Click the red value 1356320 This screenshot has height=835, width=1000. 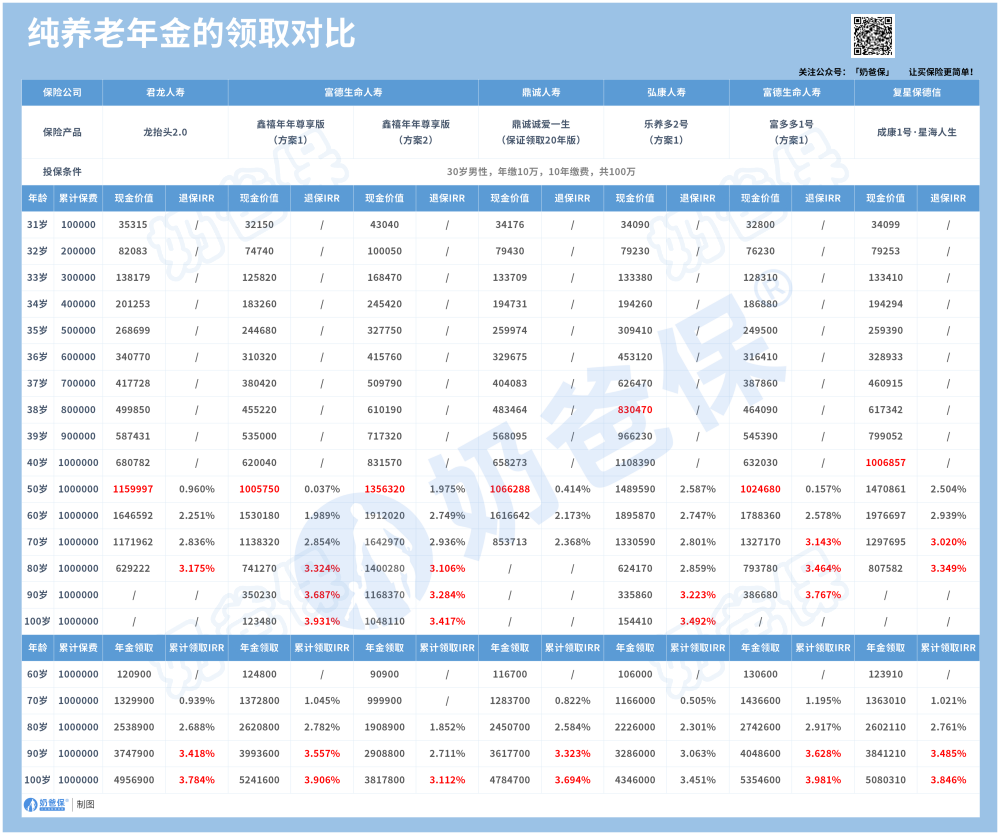coord(385,489)
